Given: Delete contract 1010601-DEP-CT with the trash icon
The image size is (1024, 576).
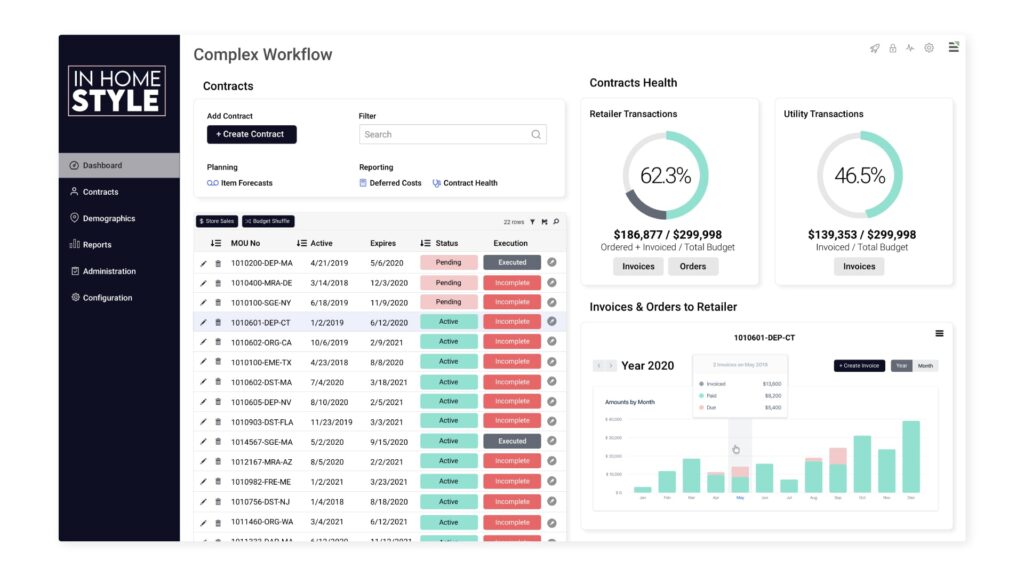Looking at the screenshot, I should 218,323.
